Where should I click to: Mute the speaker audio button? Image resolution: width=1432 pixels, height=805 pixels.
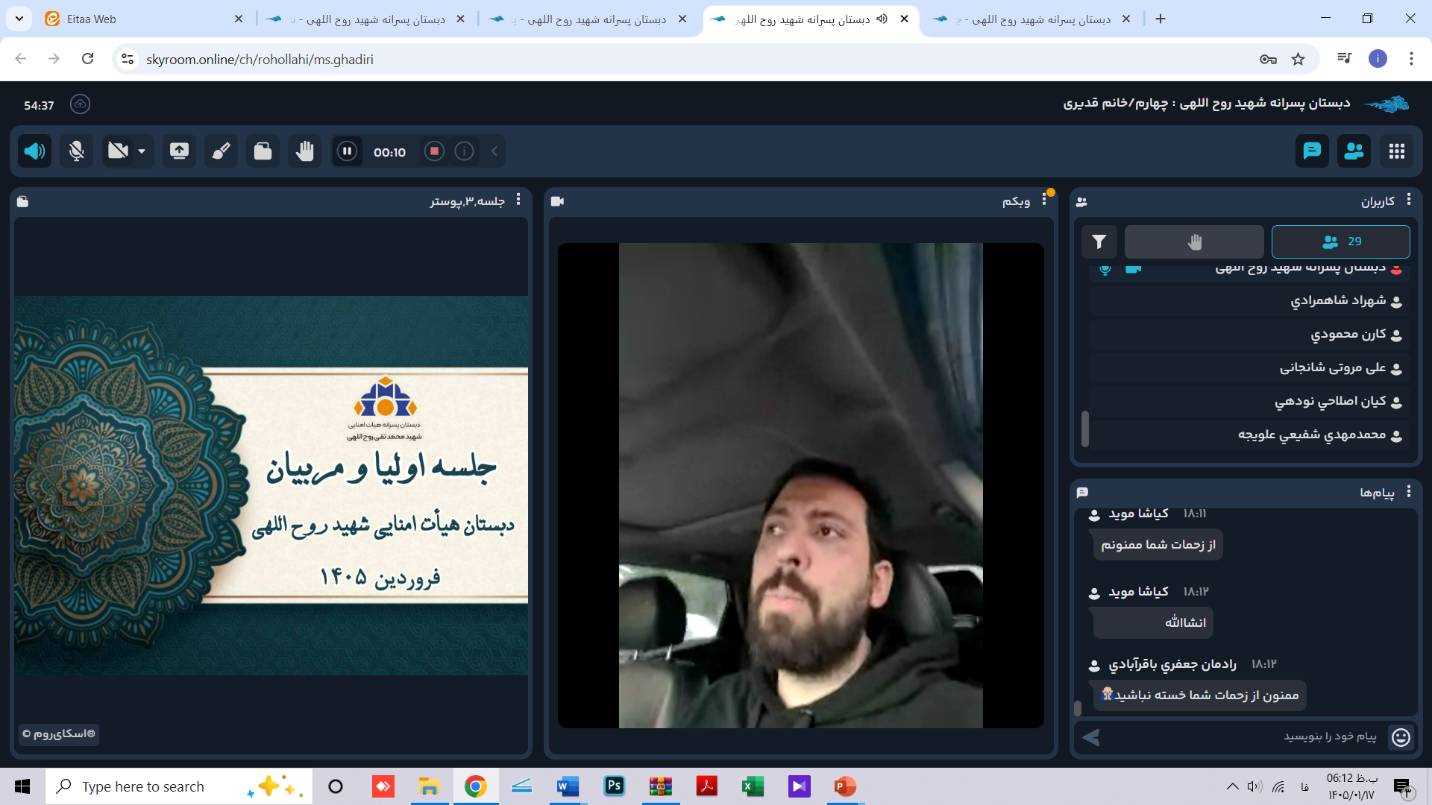pyautogui.click(x=35, y=151)
